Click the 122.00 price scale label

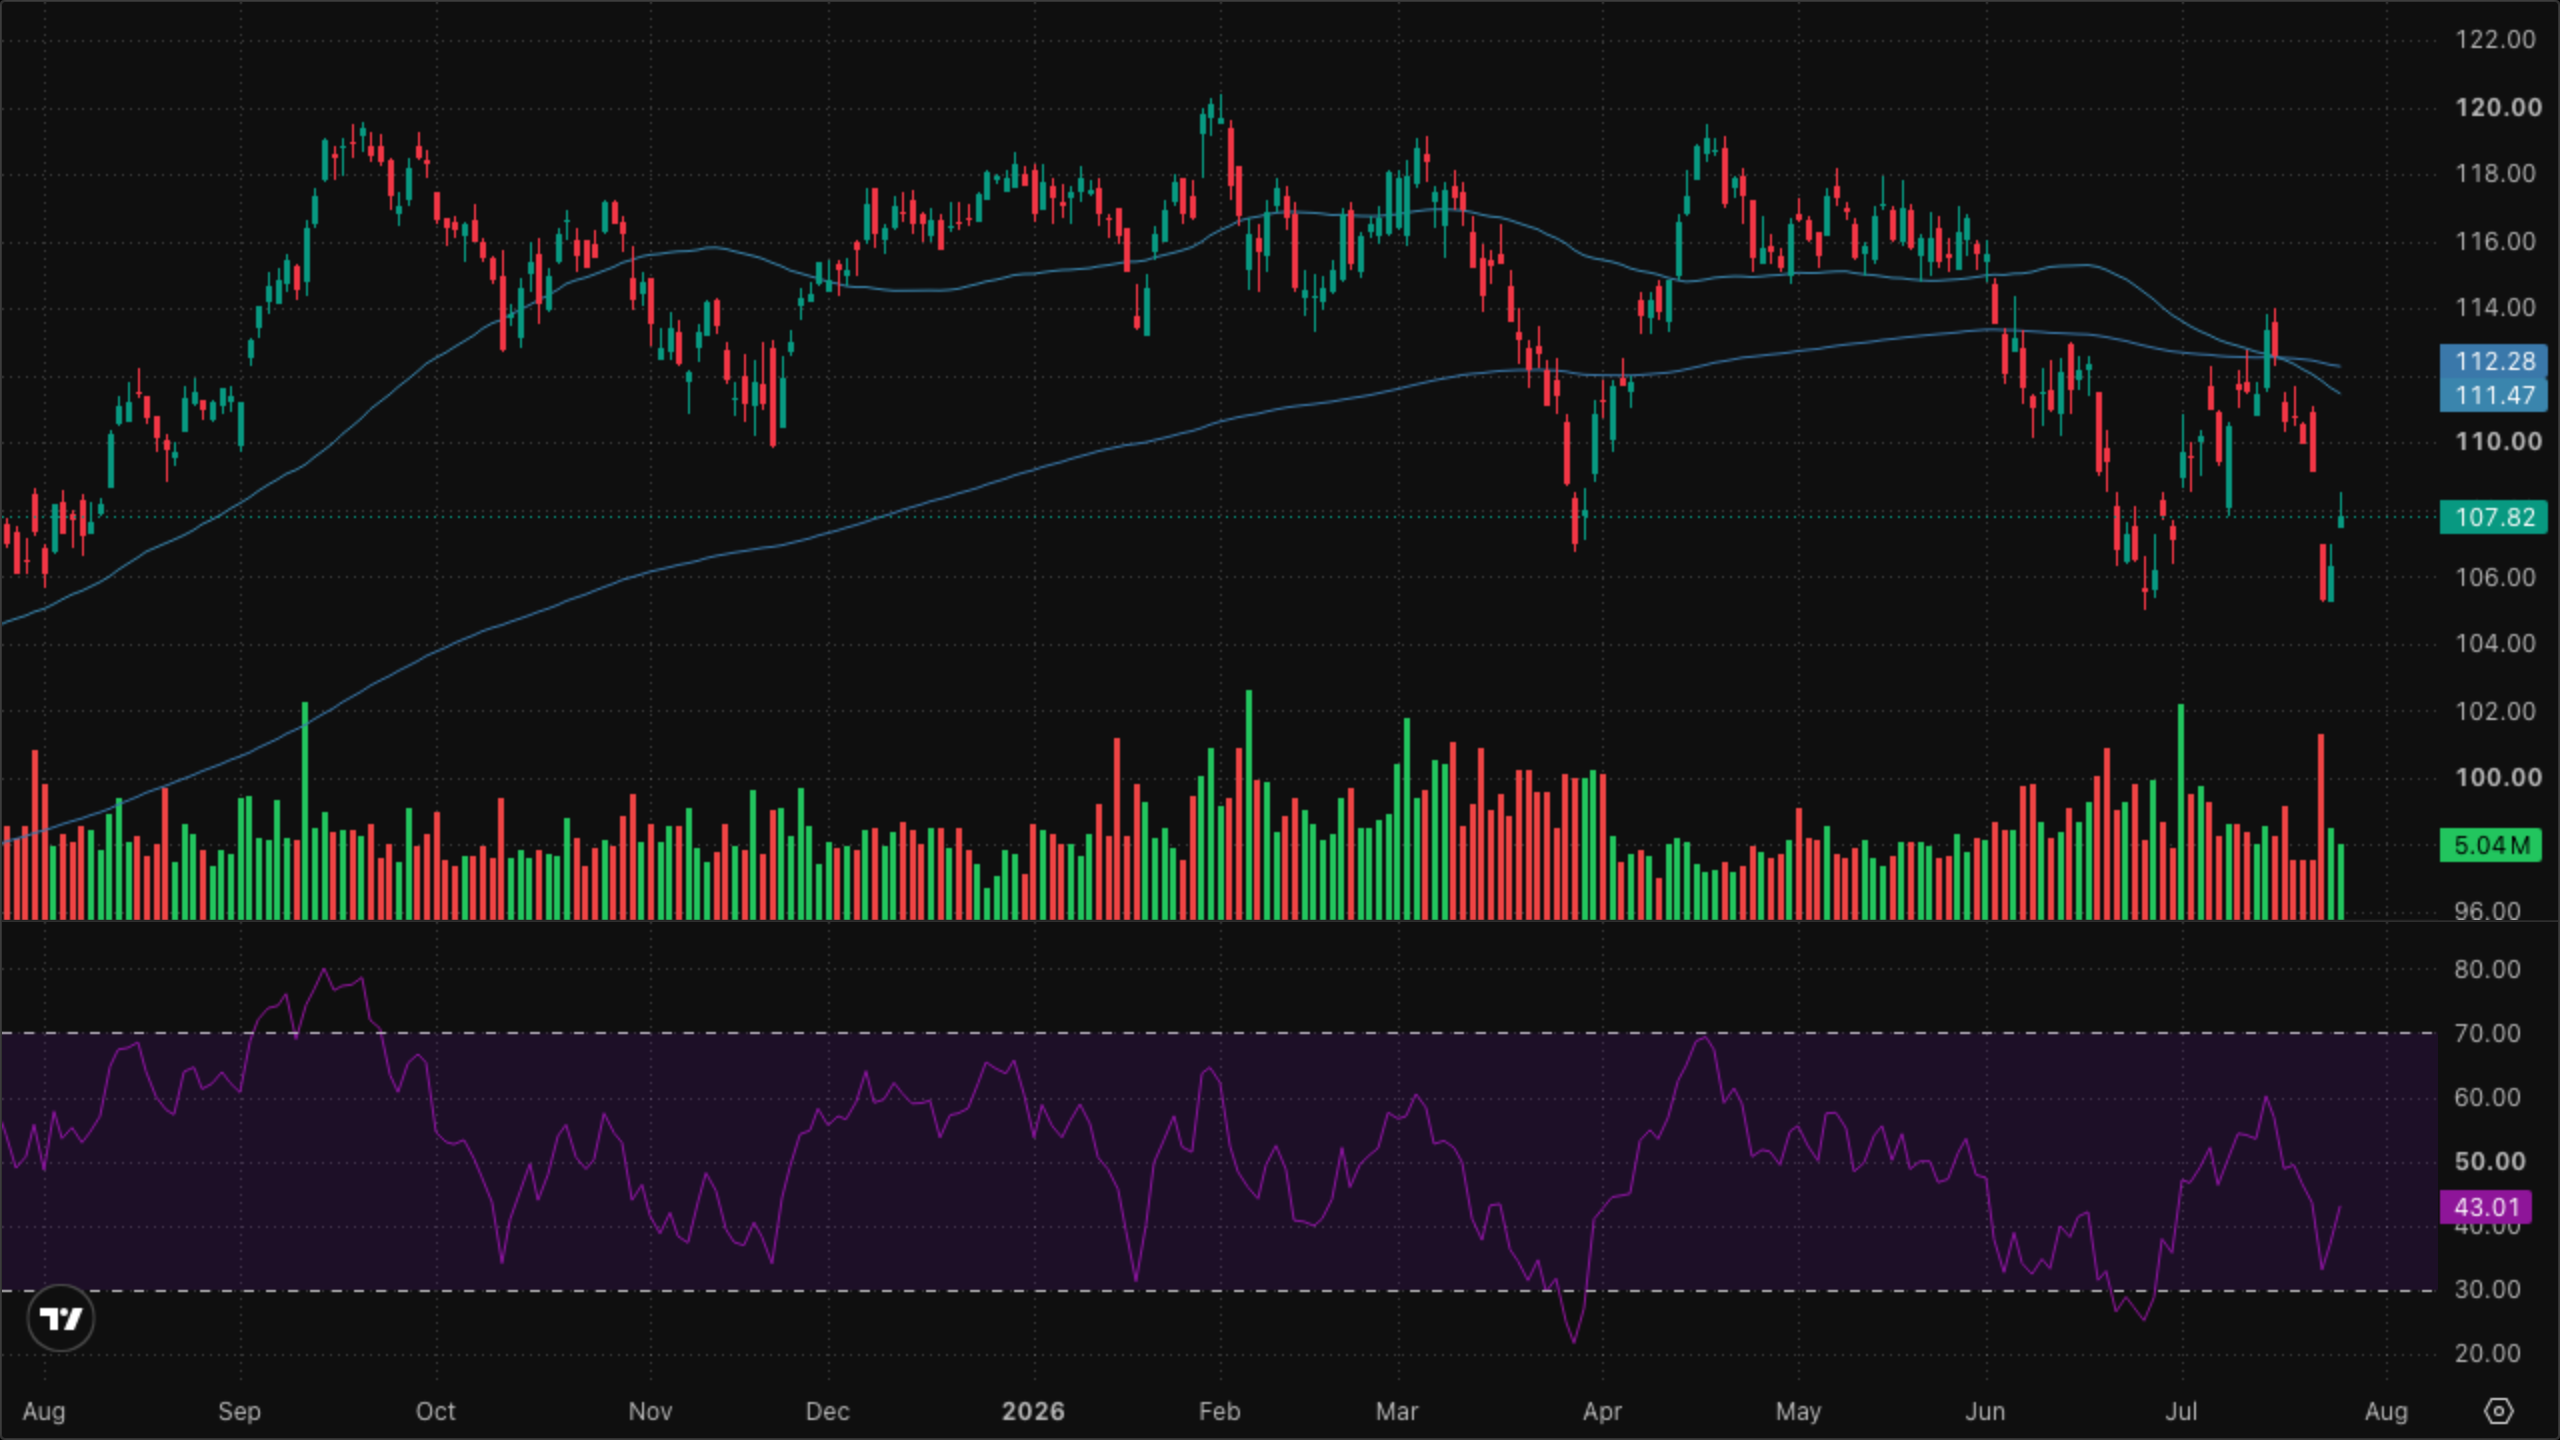pos(2496,39)
